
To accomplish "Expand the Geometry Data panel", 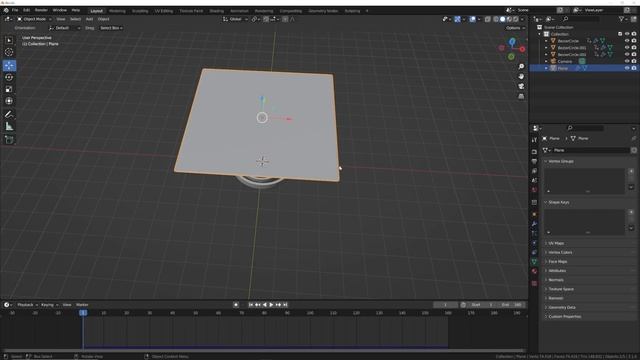I will click(562, 307).
